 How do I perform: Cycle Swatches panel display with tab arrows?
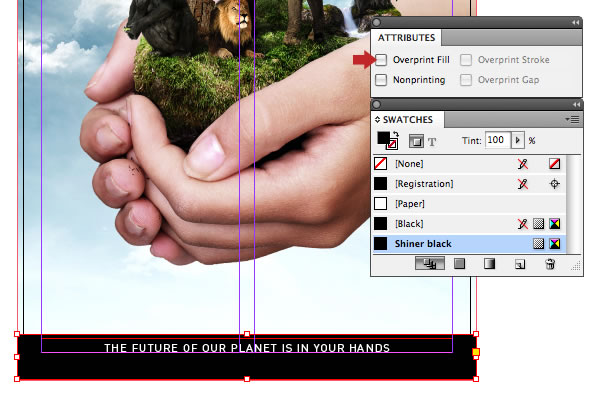377,120
